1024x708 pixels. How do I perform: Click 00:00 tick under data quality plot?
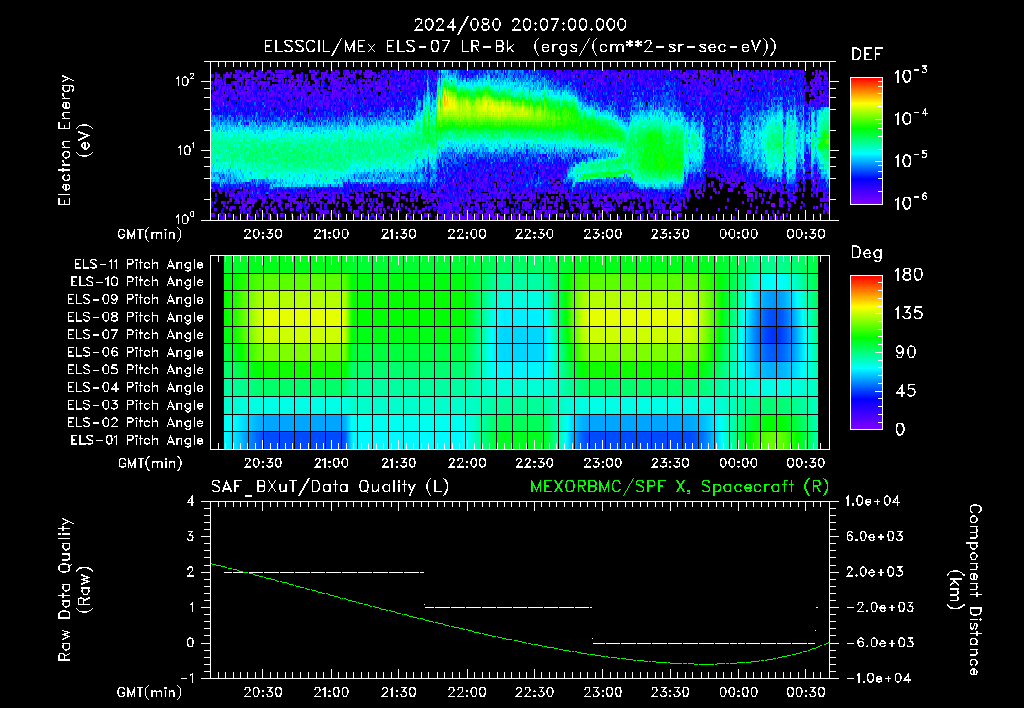click(x=738, y=692)
